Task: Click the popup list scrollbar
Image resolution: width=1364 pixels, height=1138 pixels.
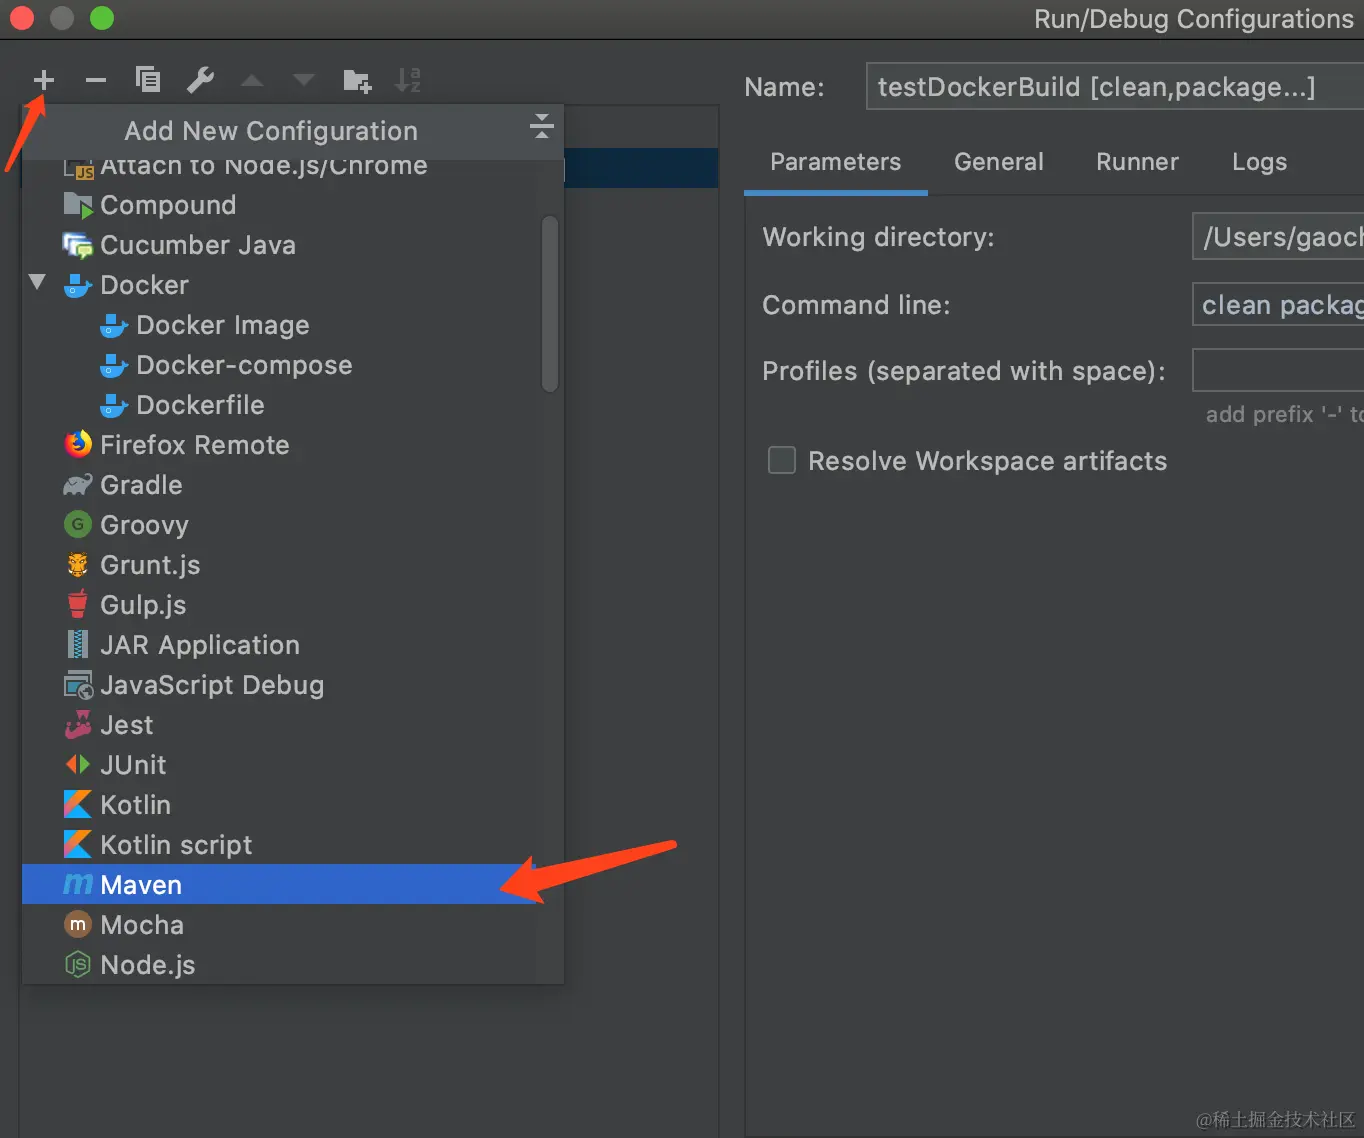Action: click(x=549, y=304)
